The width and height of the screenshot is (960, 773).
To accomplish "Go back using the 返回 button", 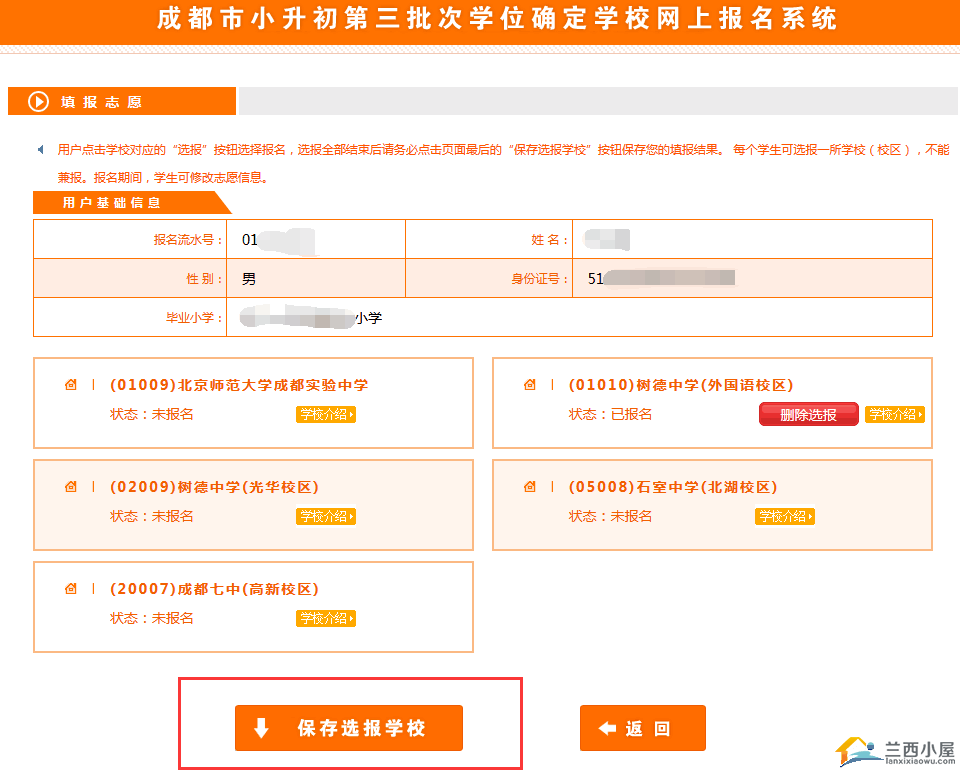I will point(642,728).
